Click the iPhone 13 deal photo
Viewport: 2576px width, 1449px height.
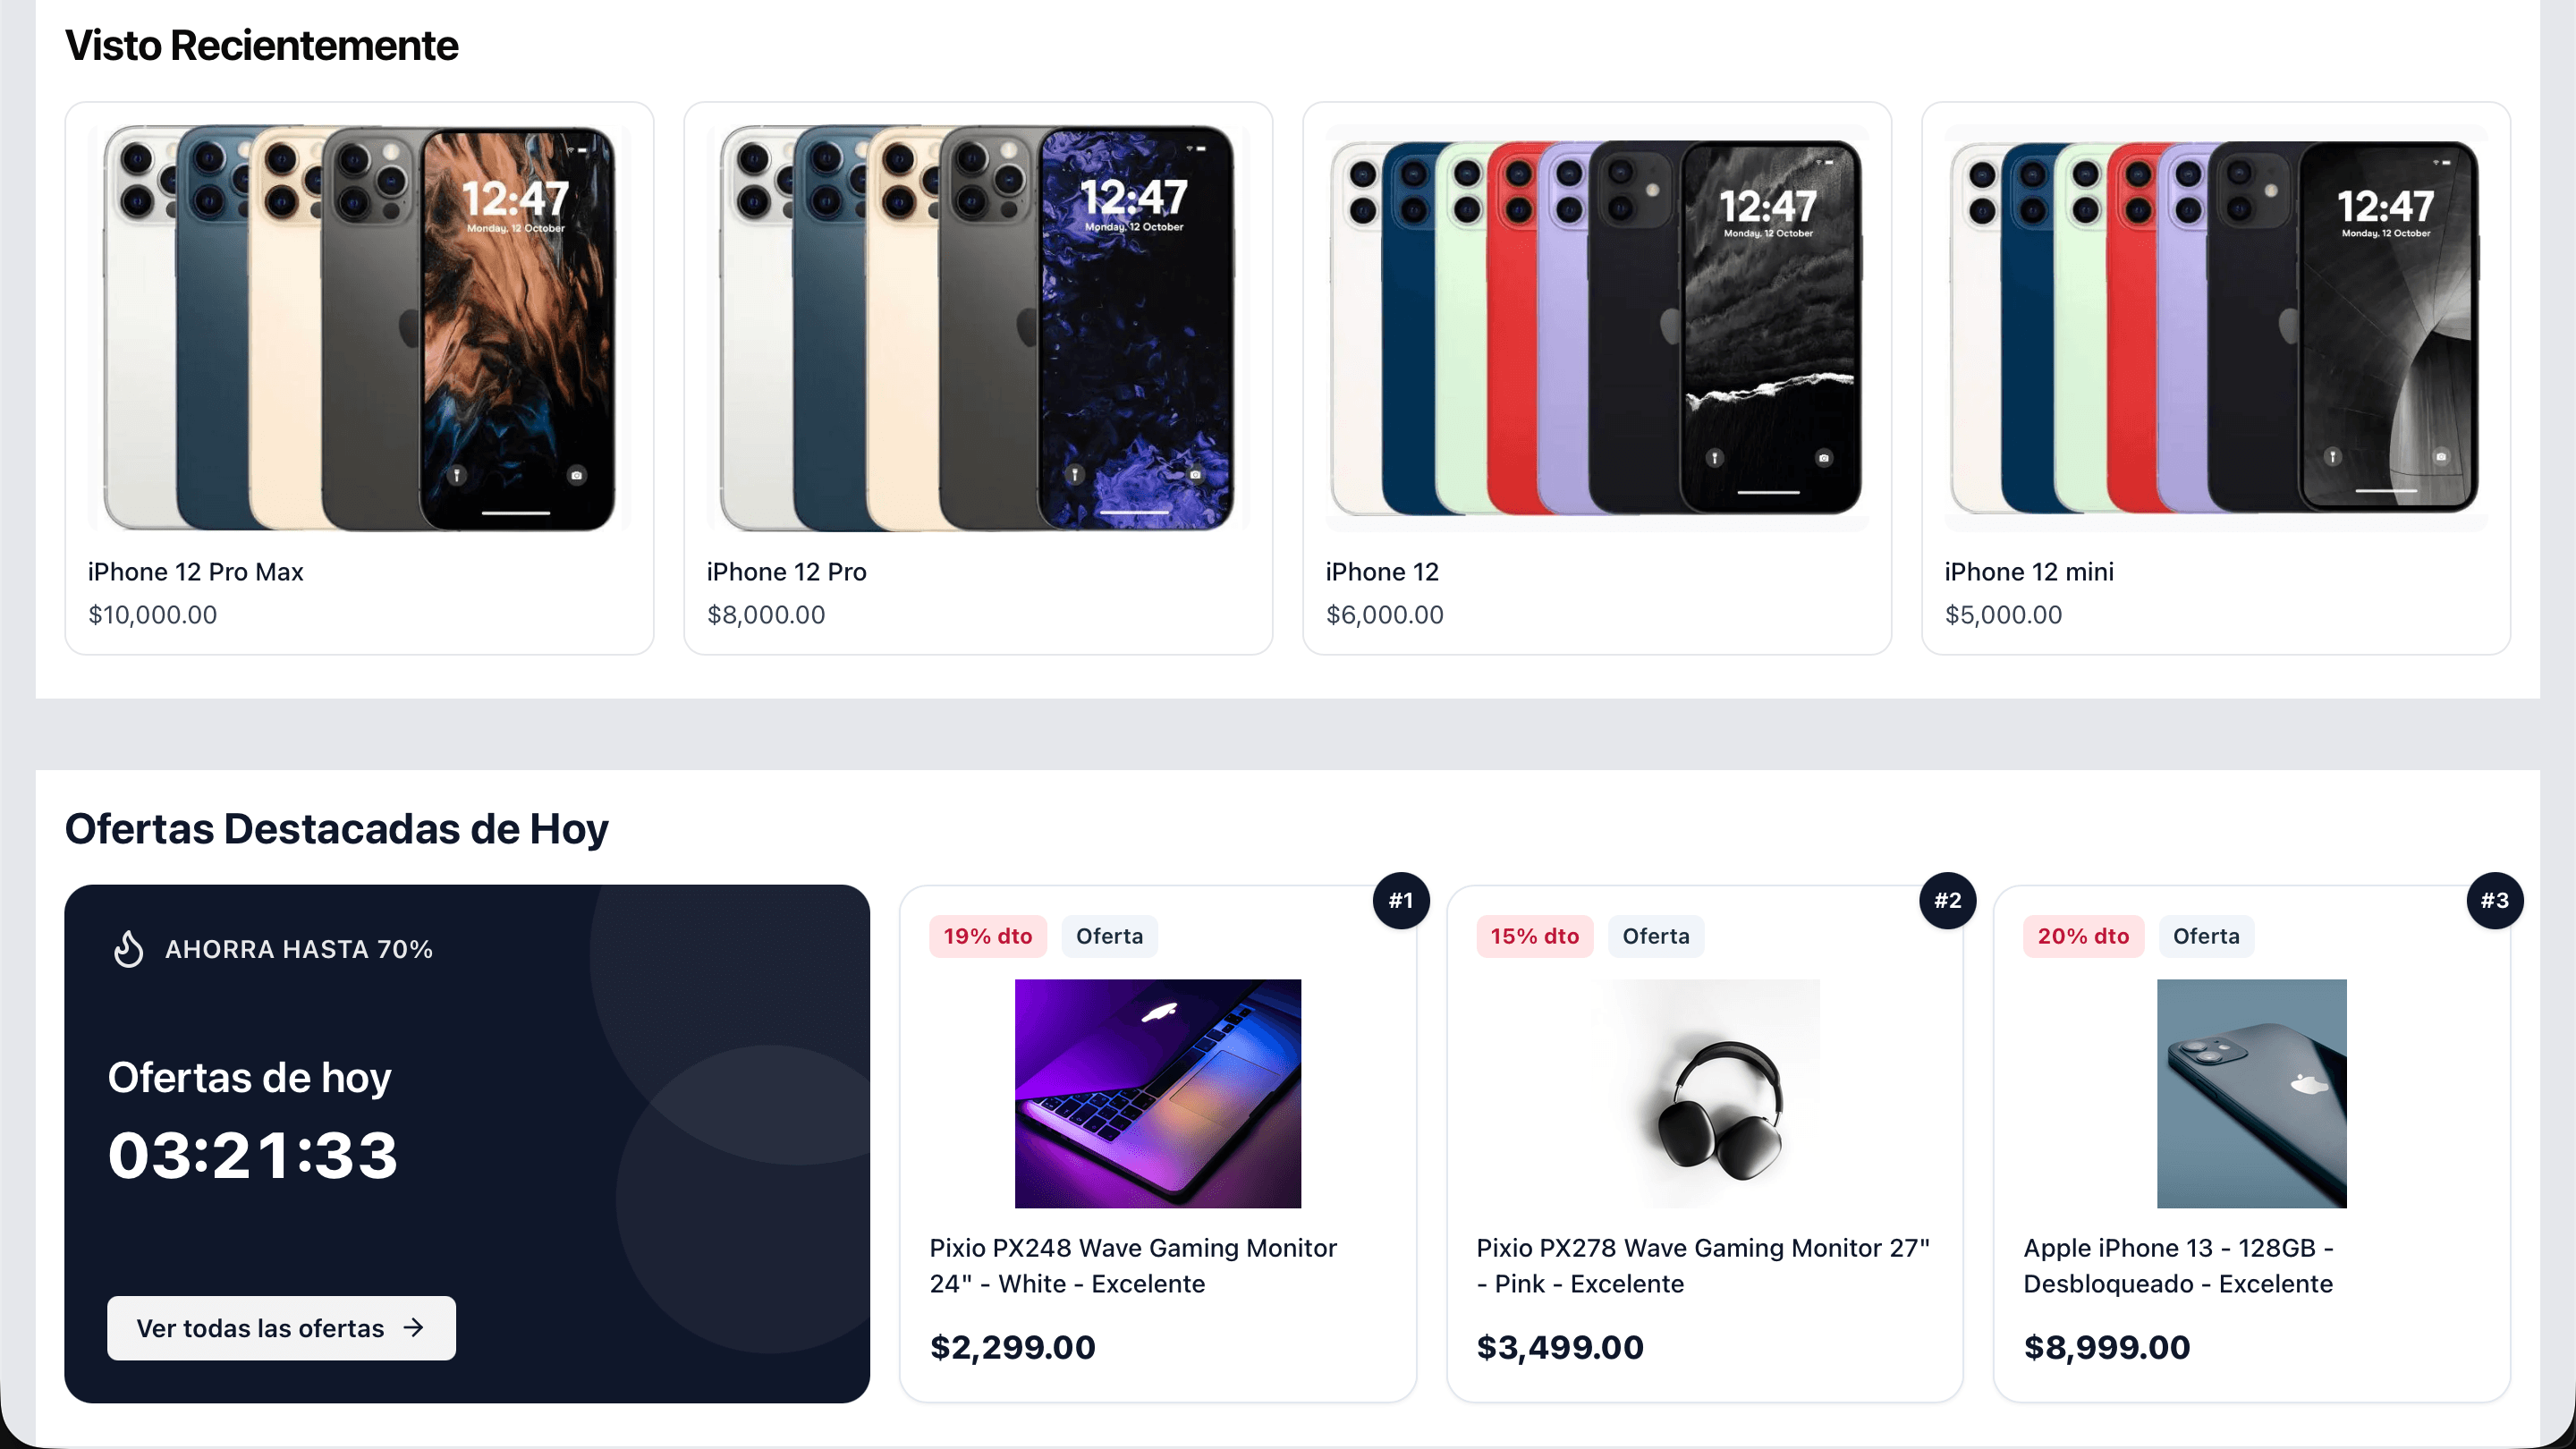[2251, 1093]
